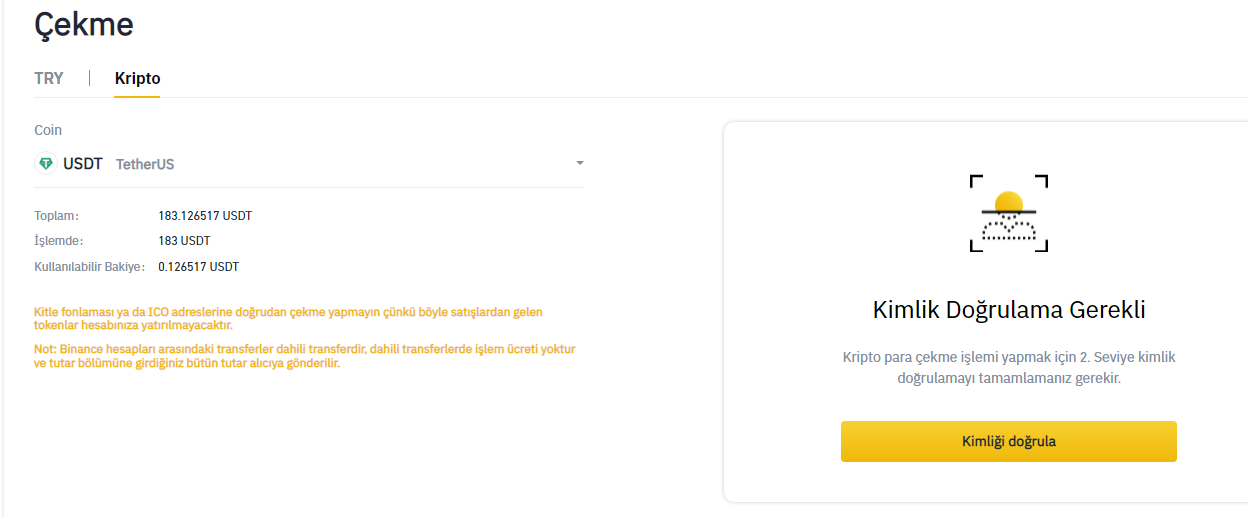1248x518 pixels.
Task: Click the Toplam label
Action: pyautogui.click(x=56, y=215)
